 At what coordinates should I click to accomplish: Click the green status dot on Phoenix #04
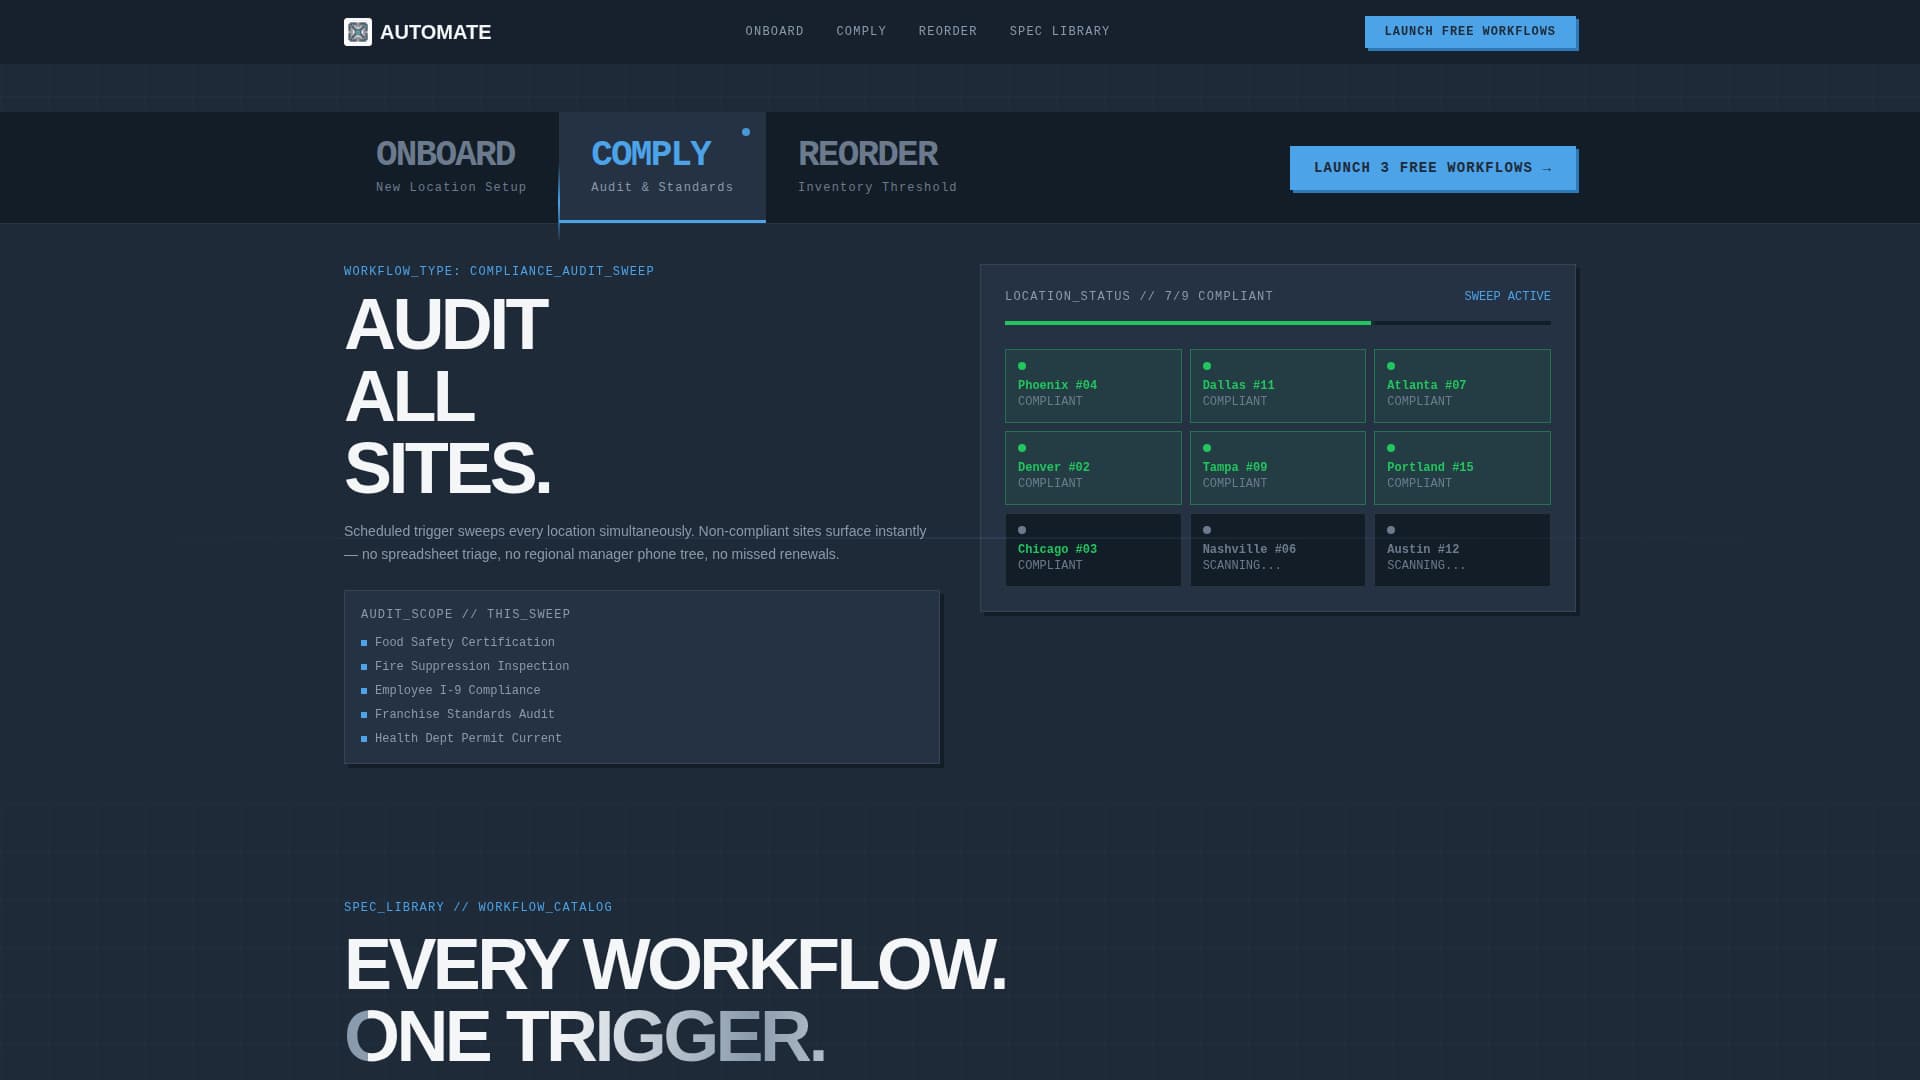[1021, 365]
